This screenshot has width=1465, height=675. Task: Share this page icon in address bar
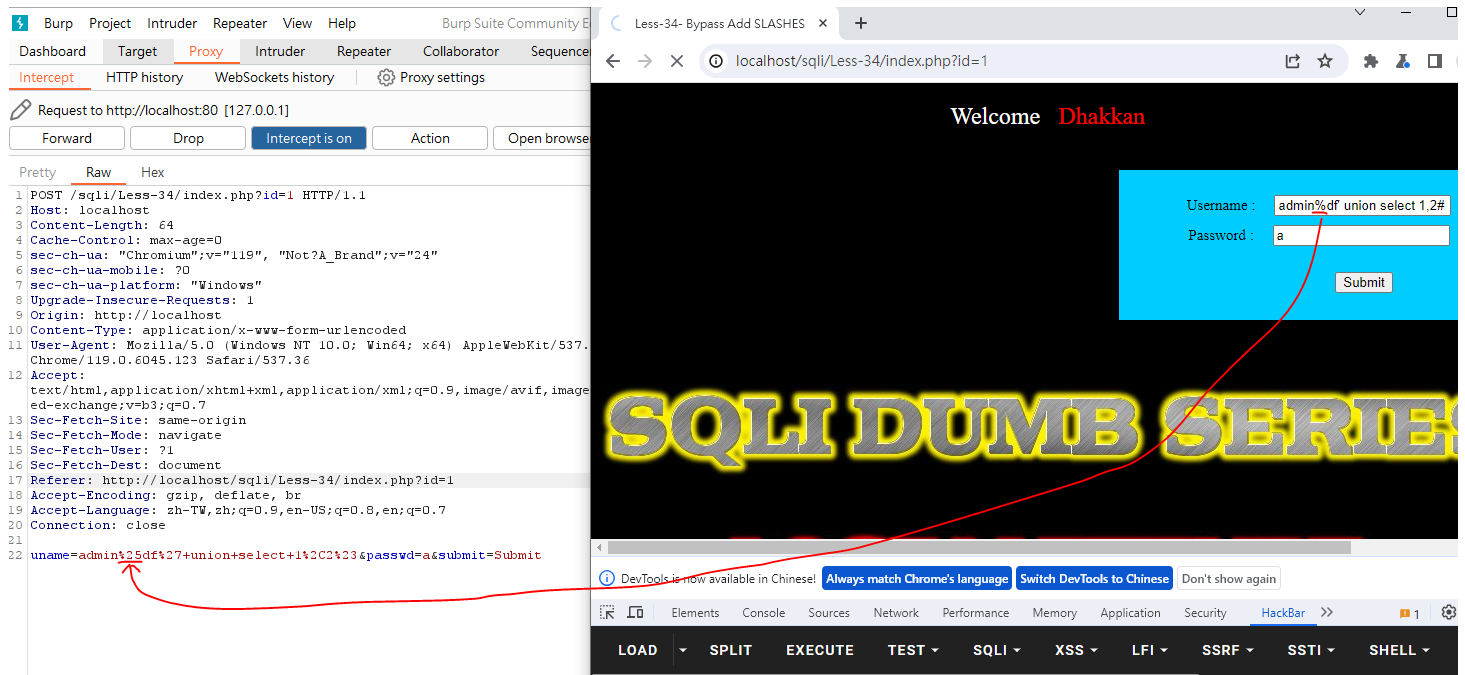point(1293,61)
